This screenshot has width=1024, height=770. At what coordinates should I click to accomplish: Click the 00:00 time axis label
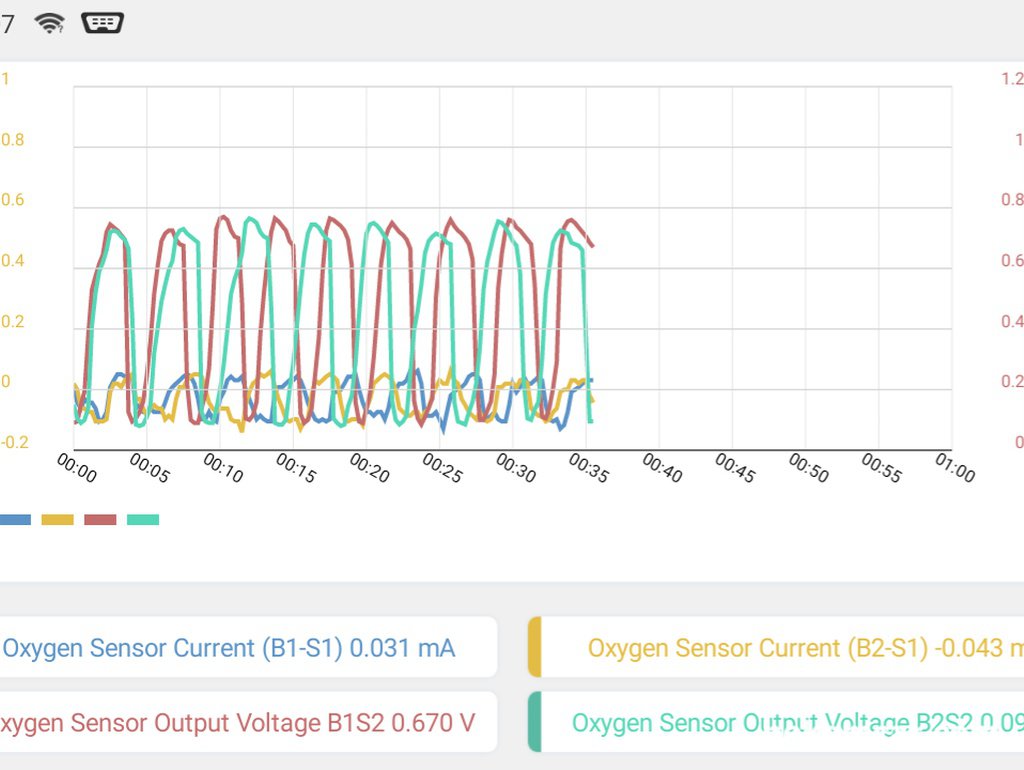tap(76, 468)
